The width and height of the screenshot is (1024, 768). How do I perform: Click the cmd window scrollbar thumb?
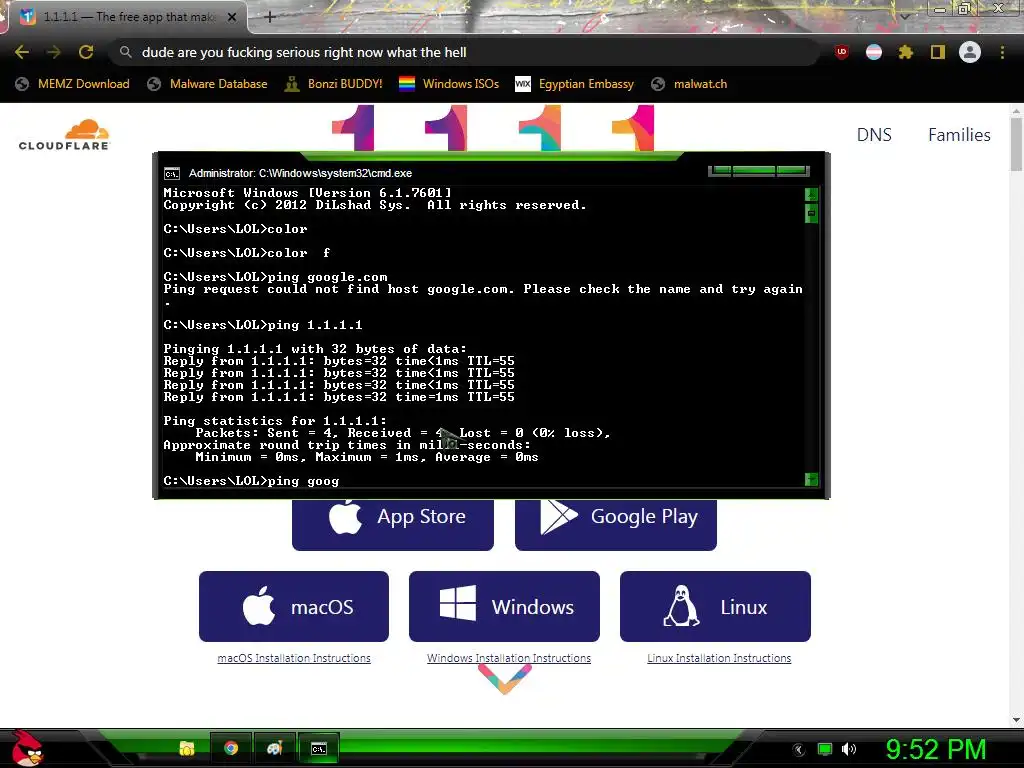tap(811, 213)
